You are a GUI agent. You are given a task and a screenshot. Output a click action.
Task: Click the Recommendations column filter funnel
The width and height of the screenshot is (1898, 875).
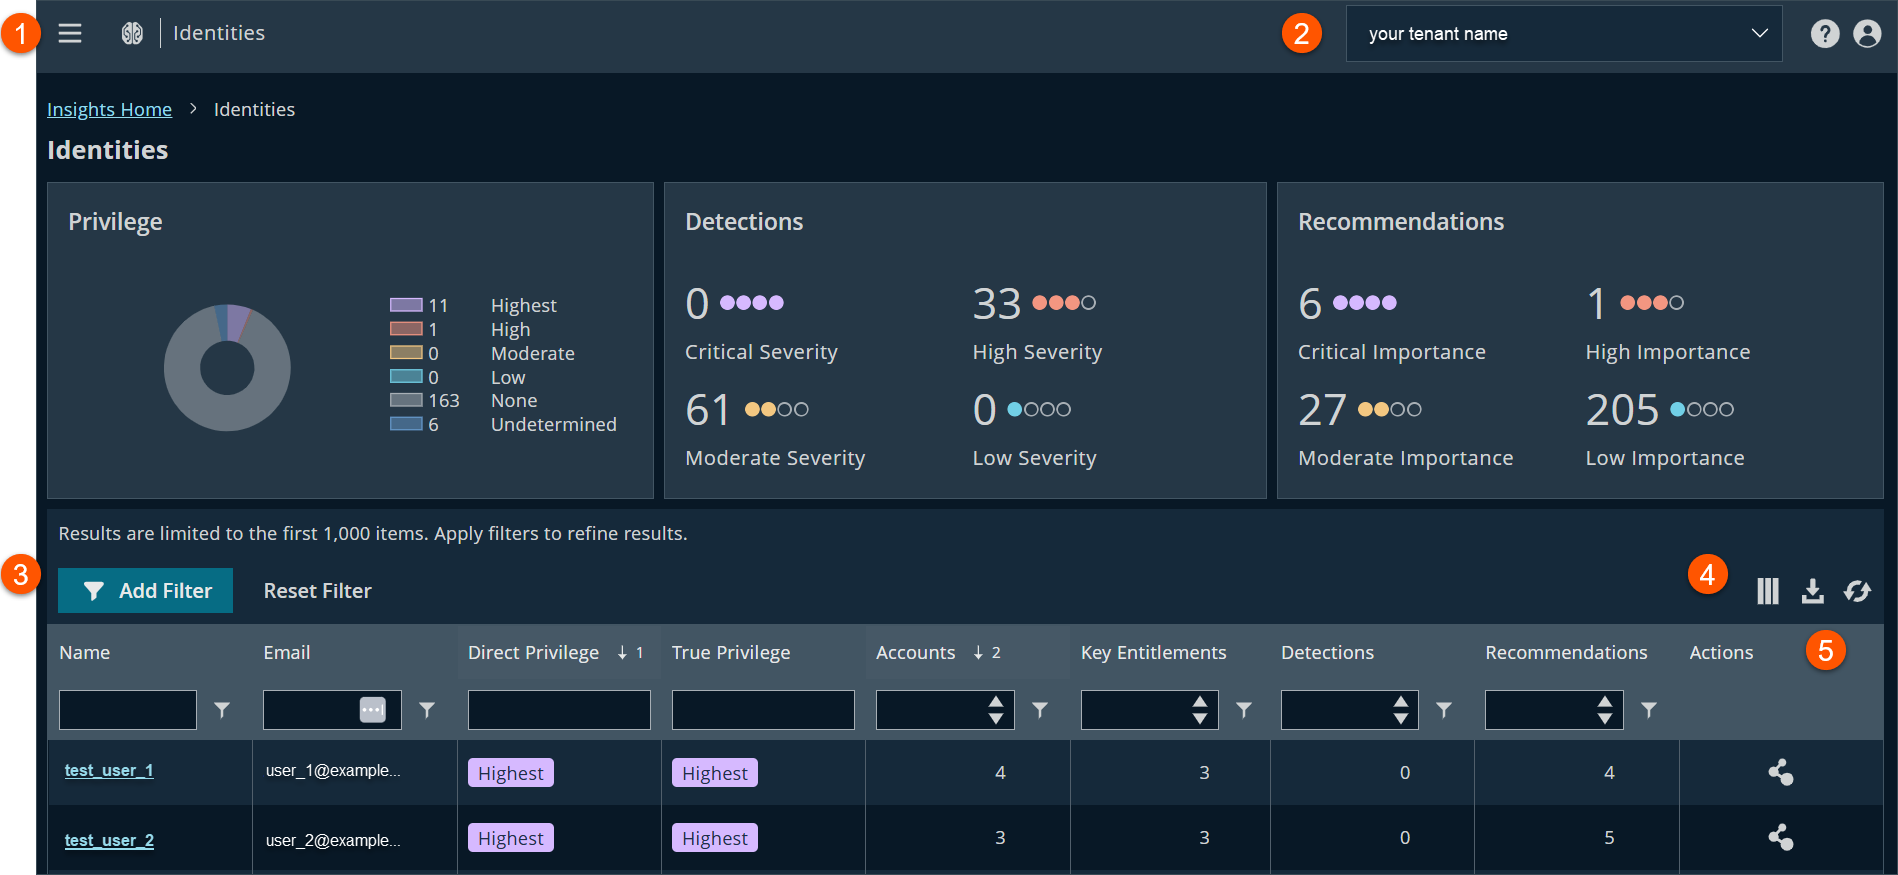click(x=1649, y=710)
